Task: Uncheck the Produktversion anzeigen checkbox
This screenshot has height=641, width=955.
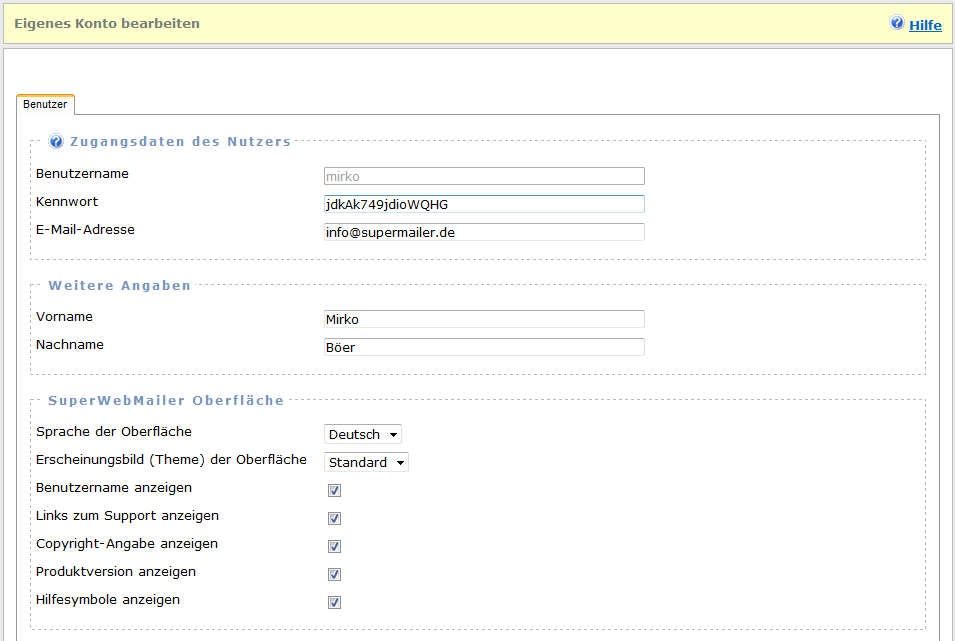Action: coord(335,574)
